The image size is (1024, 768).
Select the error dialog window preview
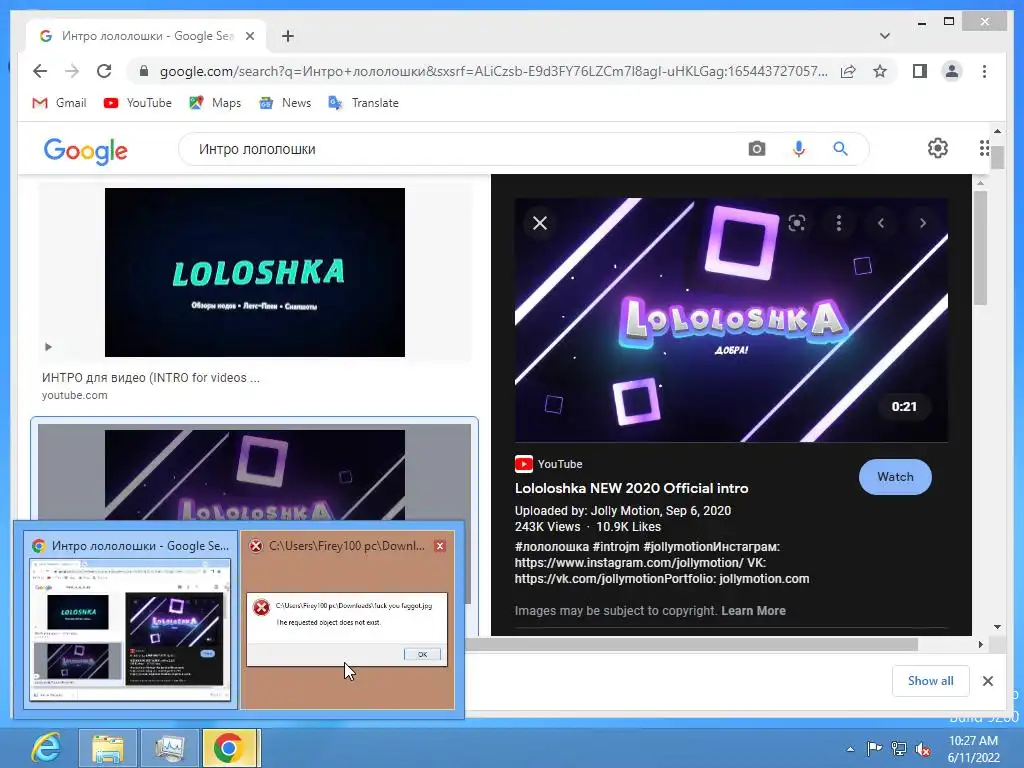(347, 618)
